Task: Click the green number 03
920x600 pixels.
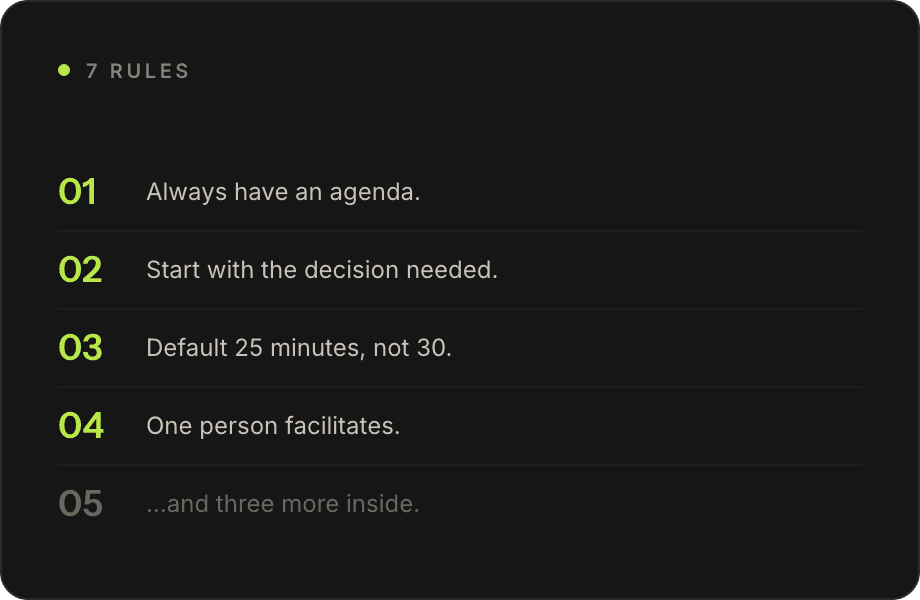Action: click(x=80, y=348)
